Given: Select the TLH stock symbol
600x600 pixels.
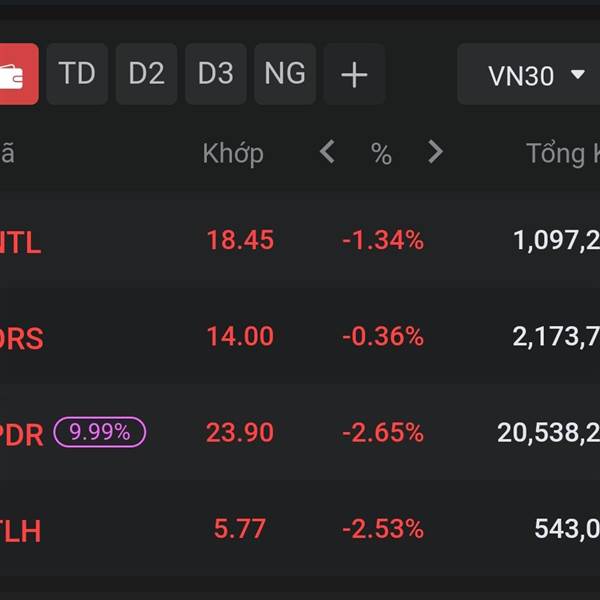Looking at the screenshot, I should [x=20, y=530].
